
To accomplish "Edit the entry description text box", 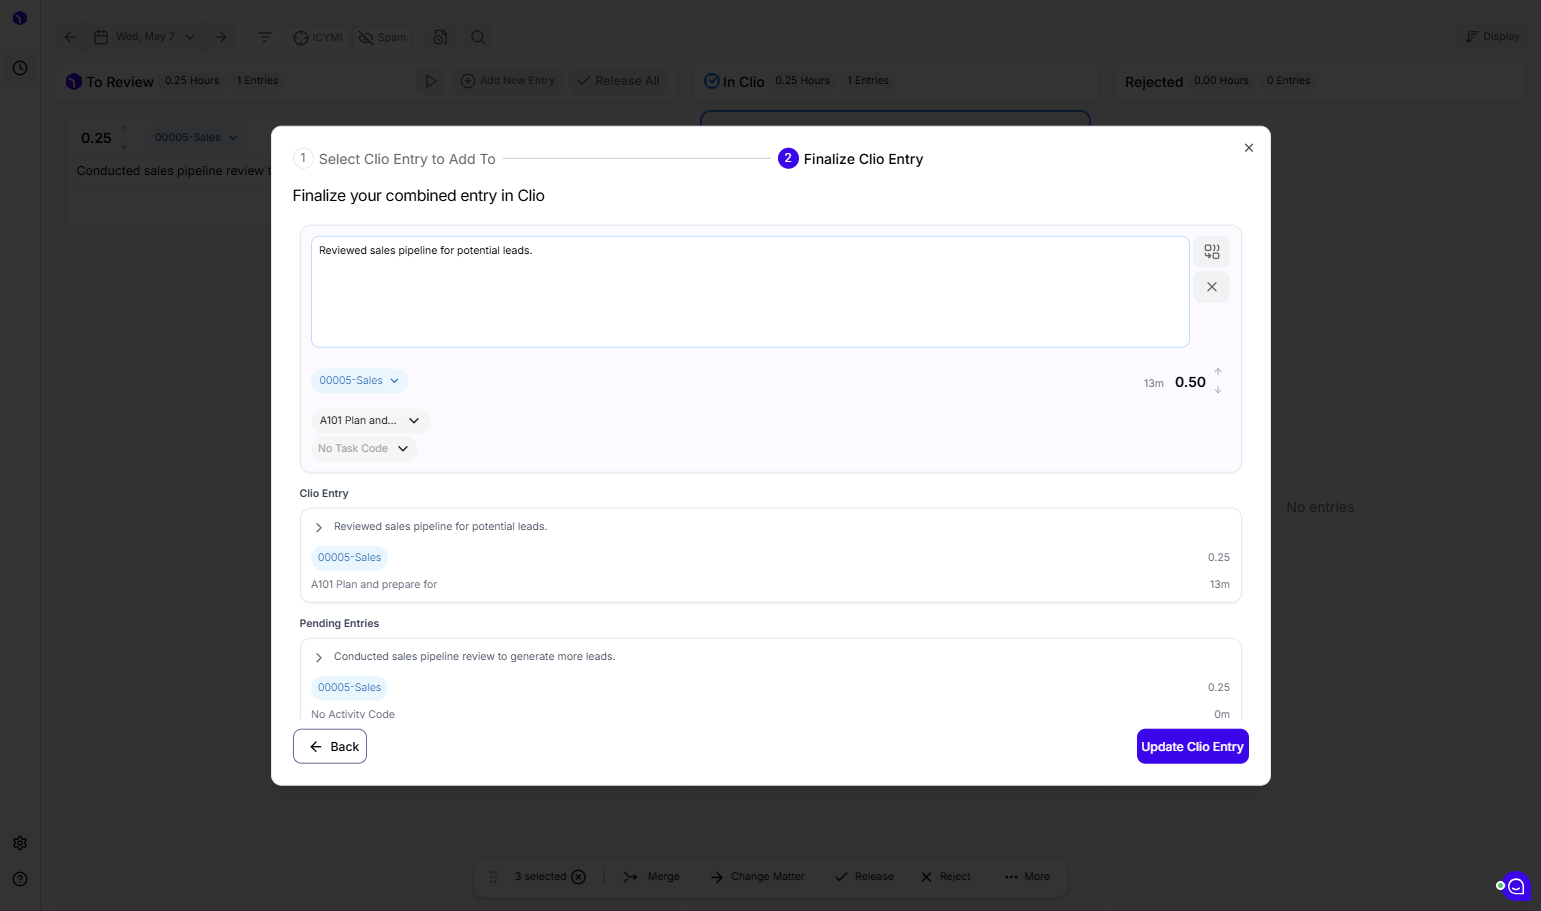I will 750,292.
